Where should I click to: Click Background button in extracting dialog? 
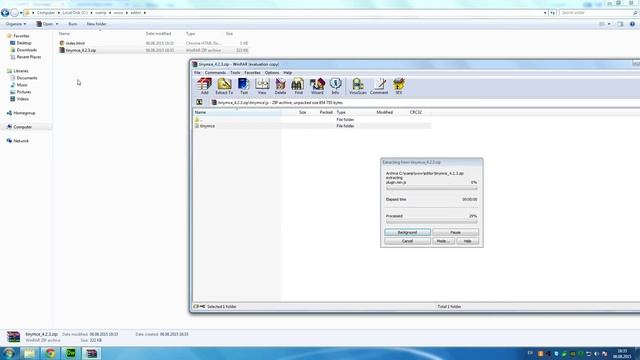[x=407, y=232]
